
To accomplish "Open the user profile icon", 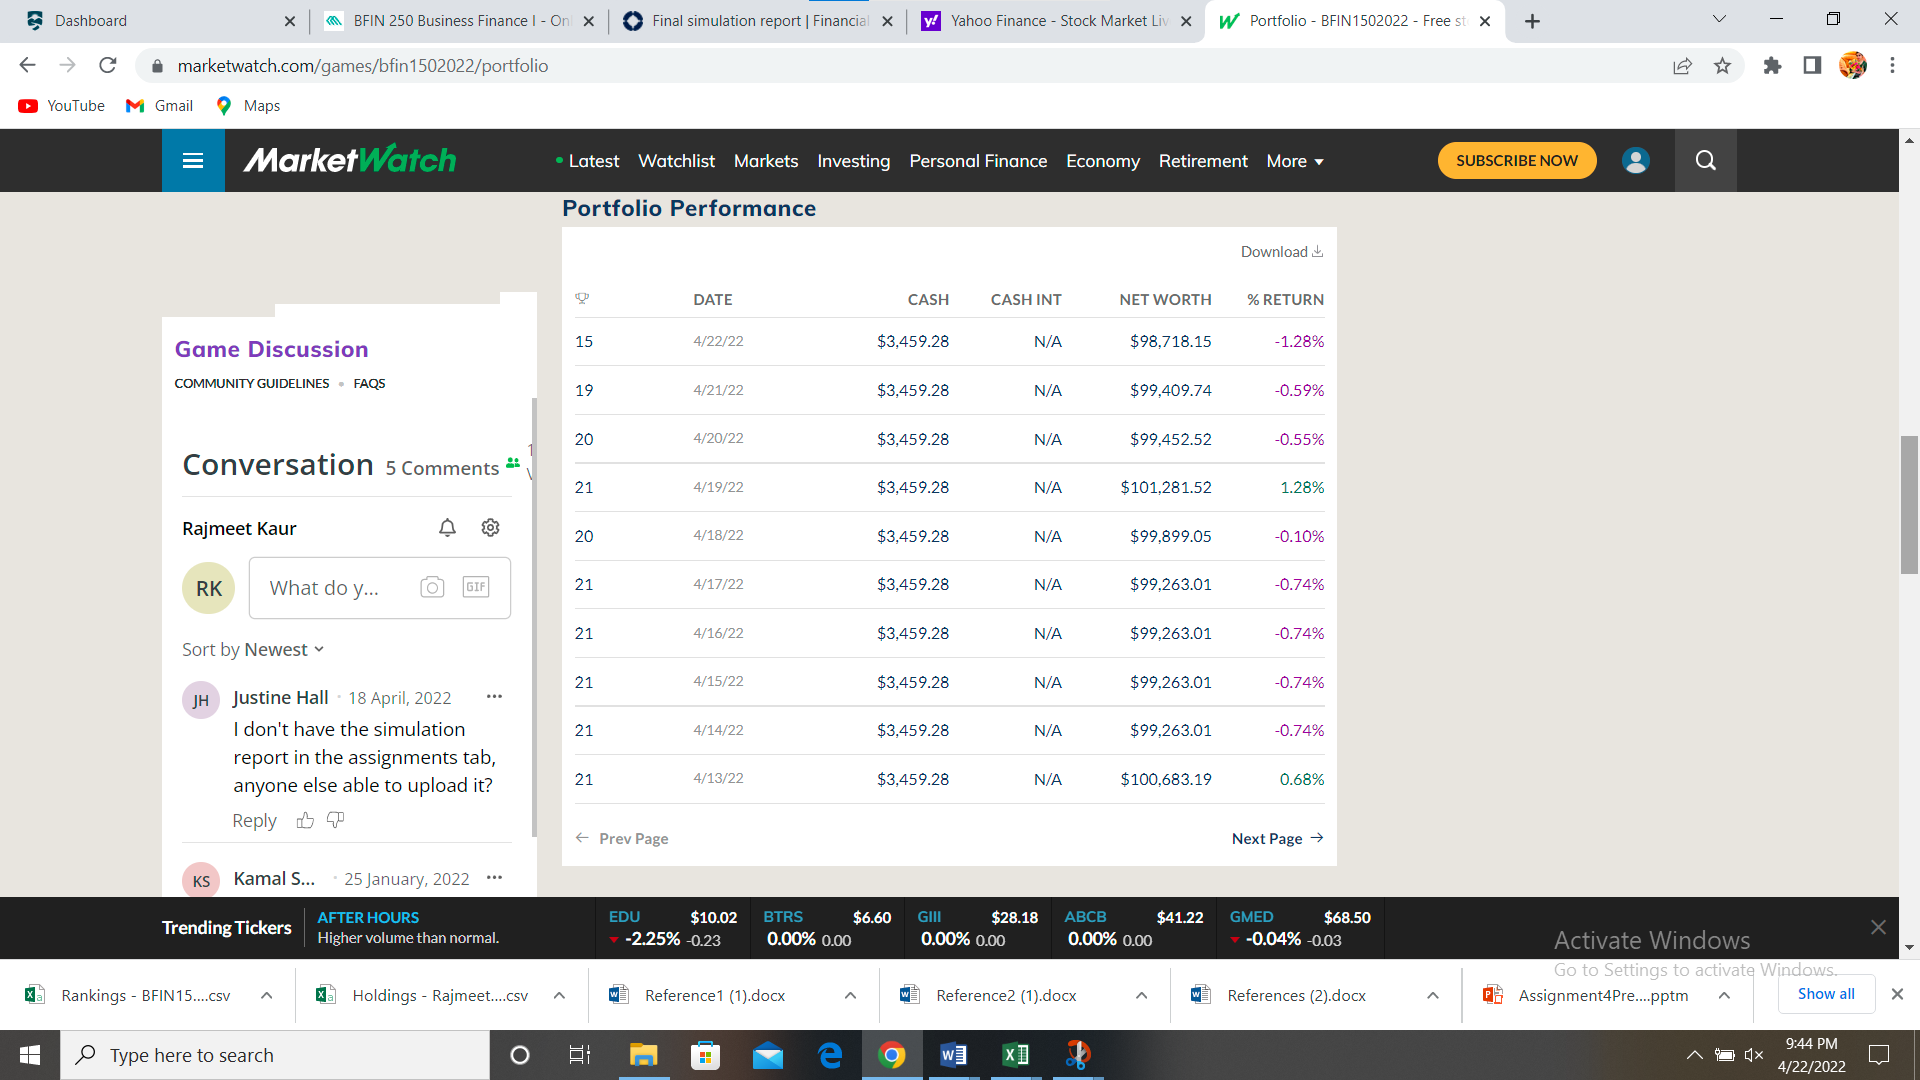I will pos(1636,161).
